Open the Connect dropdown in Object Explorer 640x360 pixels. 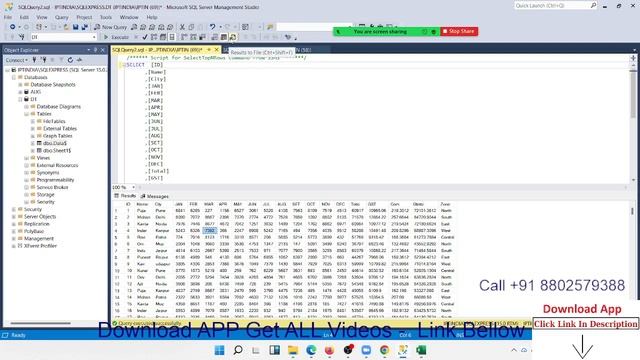17,60
